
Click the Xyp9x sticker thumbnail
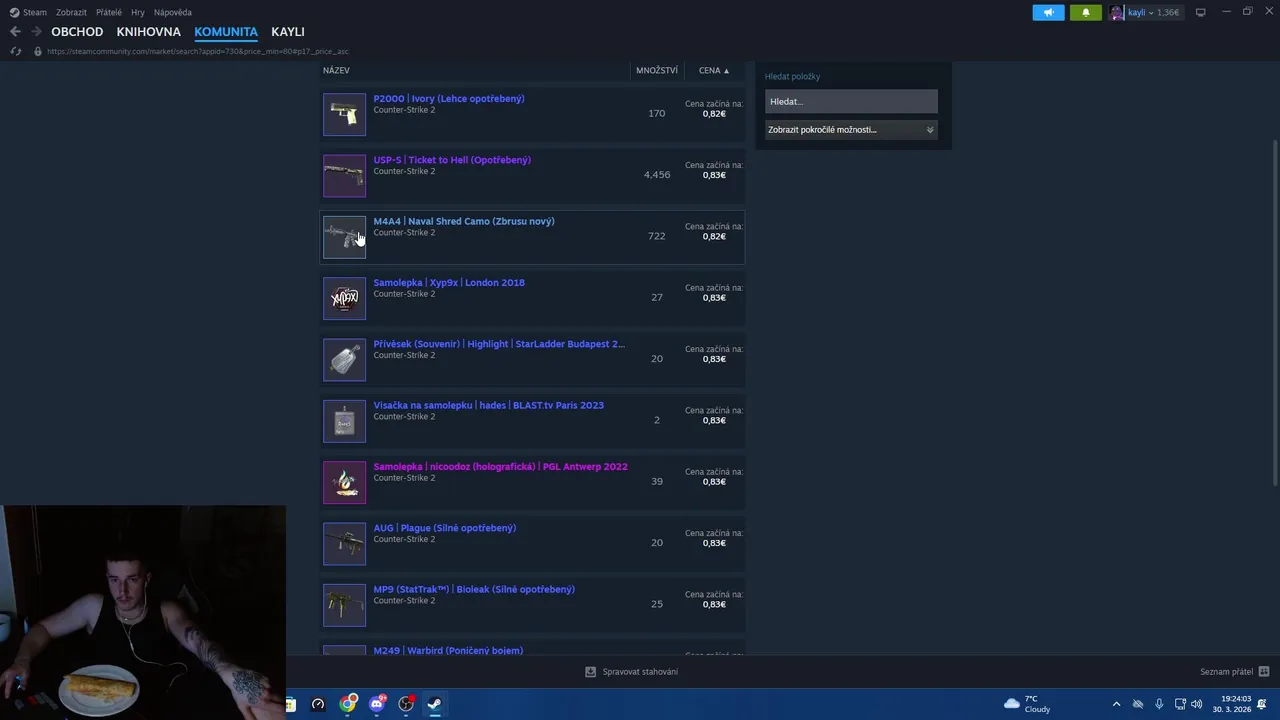tap(344, 298)
